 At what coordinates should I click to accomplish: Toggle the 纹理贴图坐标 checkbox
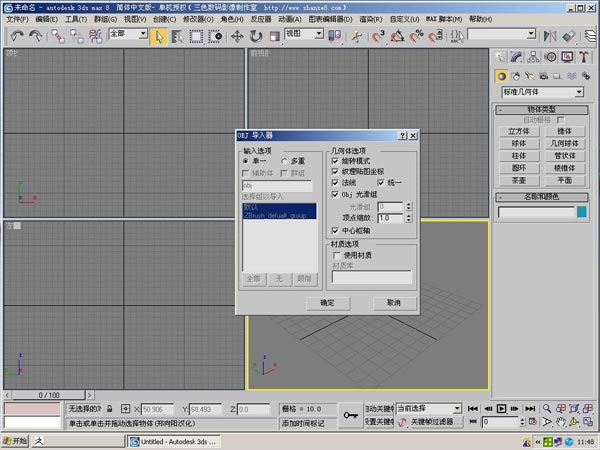click(x=335, y=171)
